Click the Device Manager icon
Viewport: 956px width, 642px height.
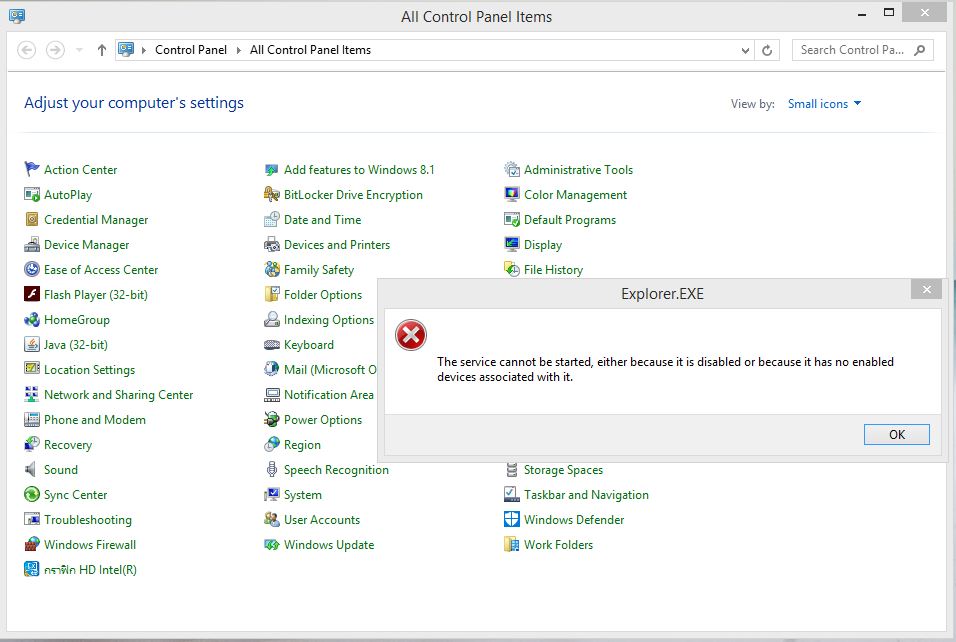(x=32, y=244)
